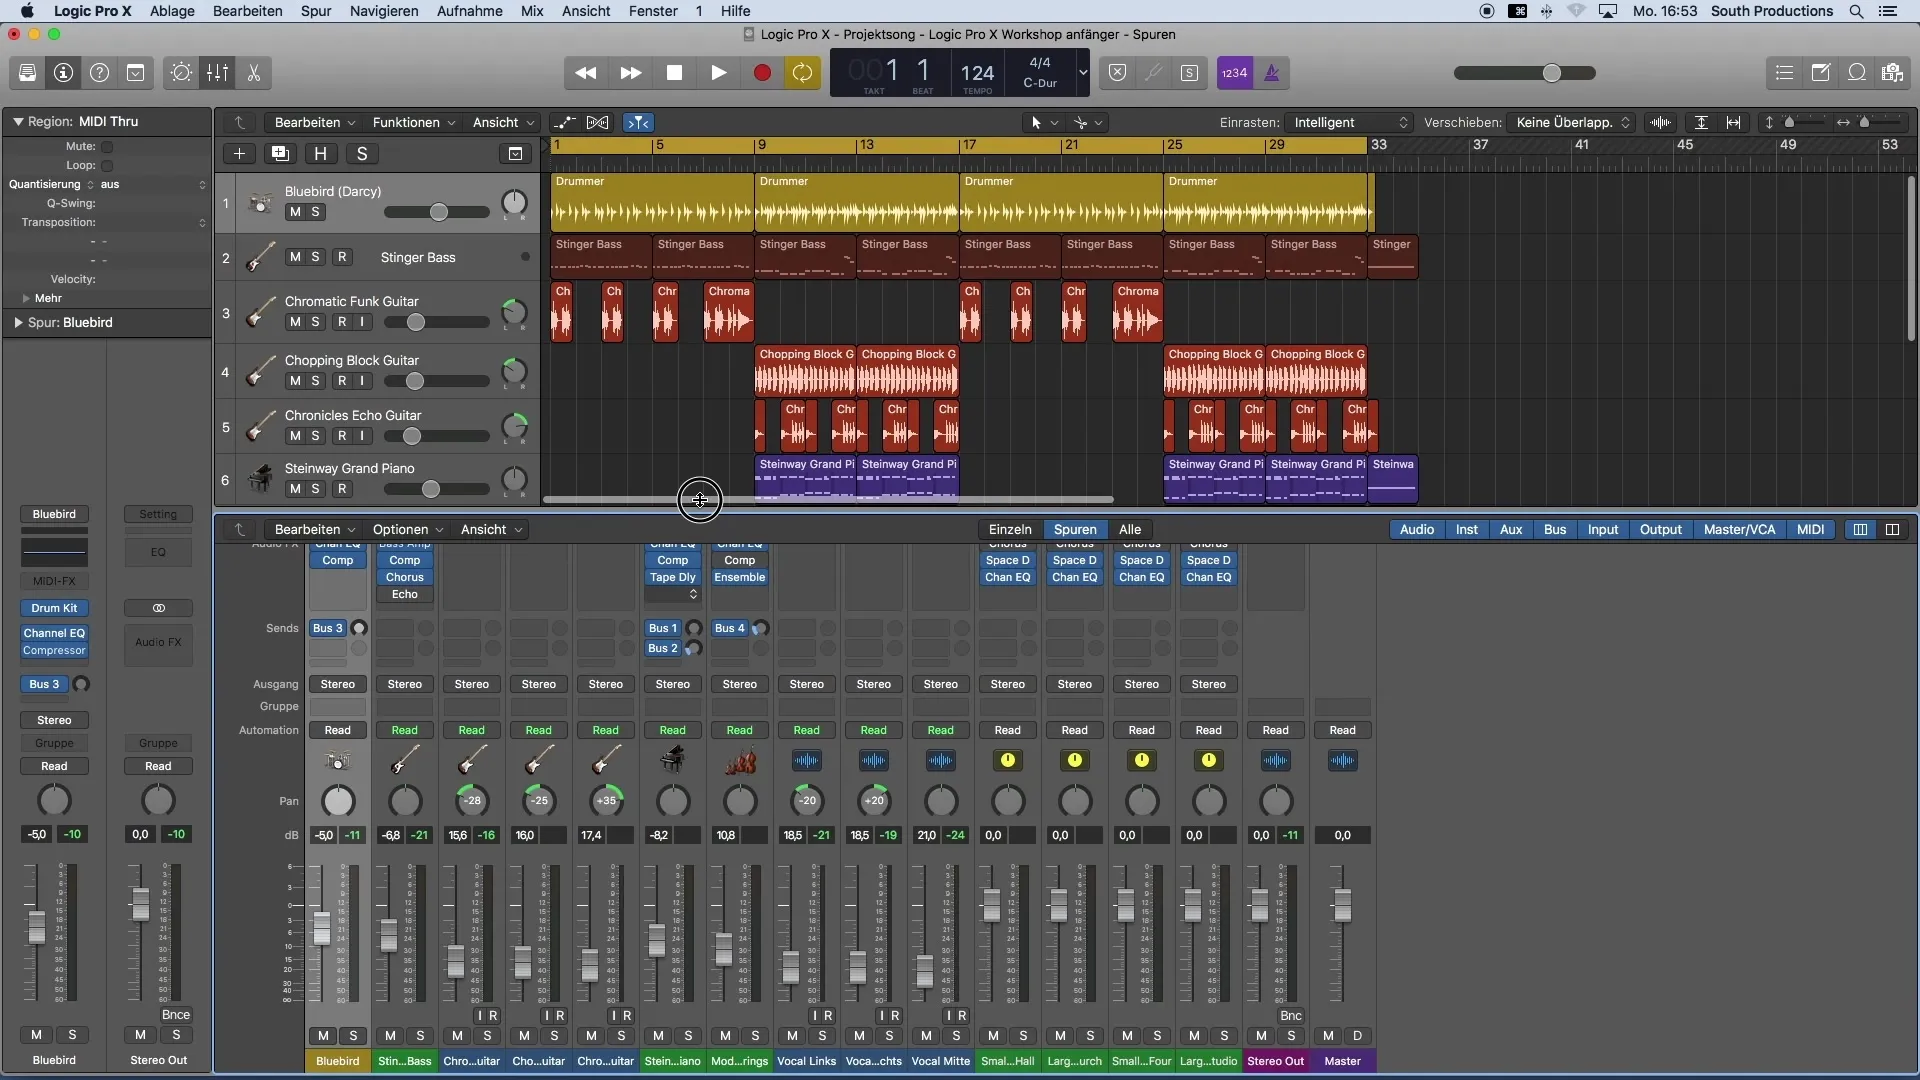Select the Spuren tab in mixer view
The image size is (1920, 1080).
[x=1075, y=530]
